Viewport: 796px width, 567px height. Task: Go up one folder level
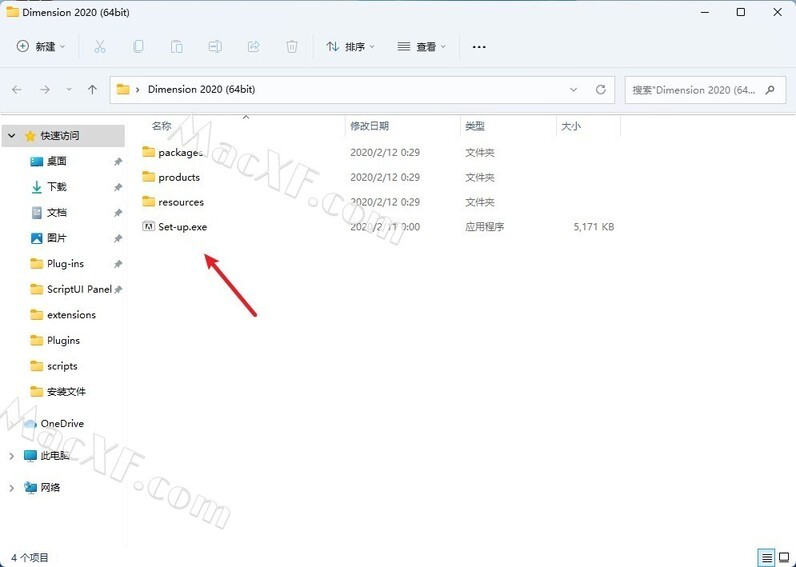point(92,90)
